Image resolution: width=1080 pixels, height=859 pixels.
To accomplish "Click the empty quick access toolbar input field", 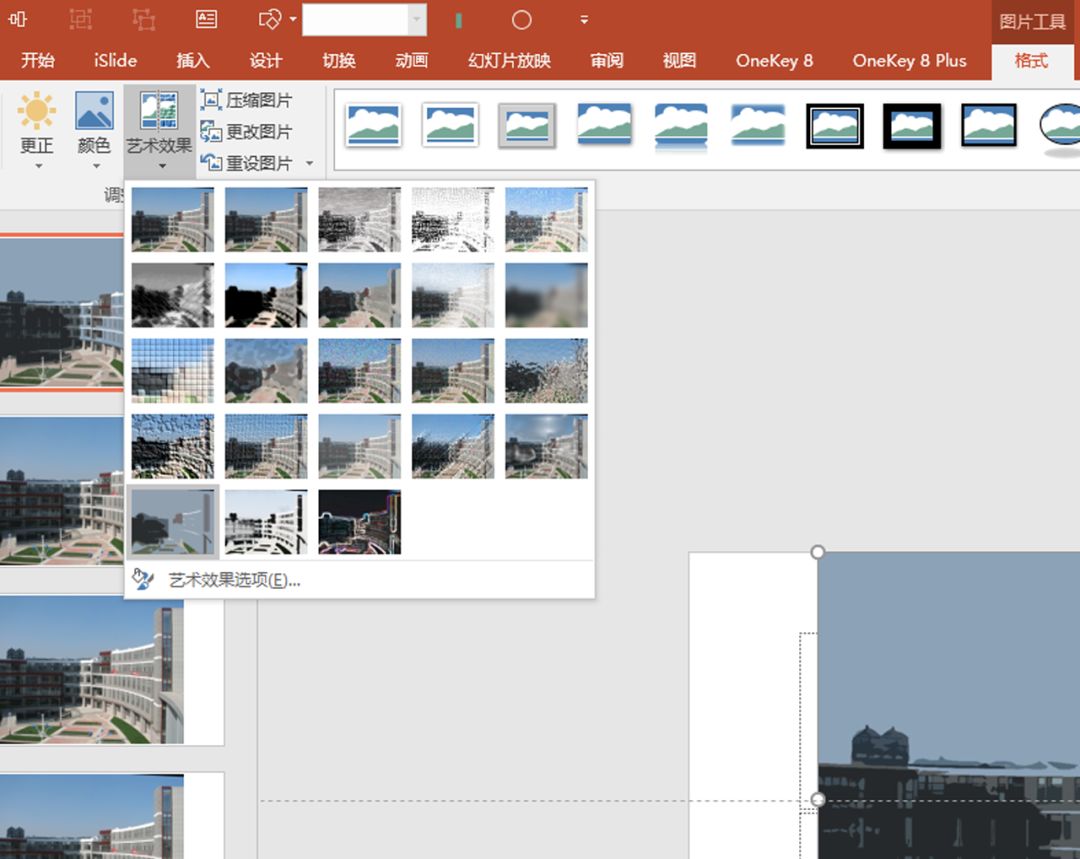I will pos(355,20).
